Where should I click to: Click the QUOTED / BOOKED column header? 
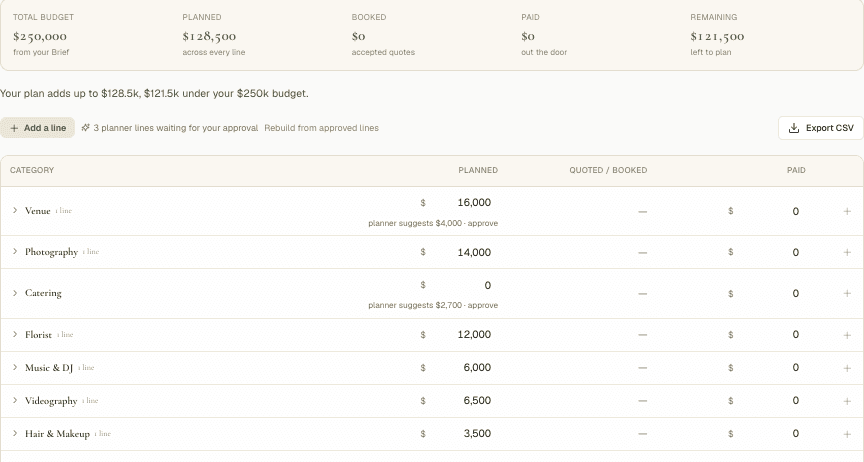coord(608,170)
